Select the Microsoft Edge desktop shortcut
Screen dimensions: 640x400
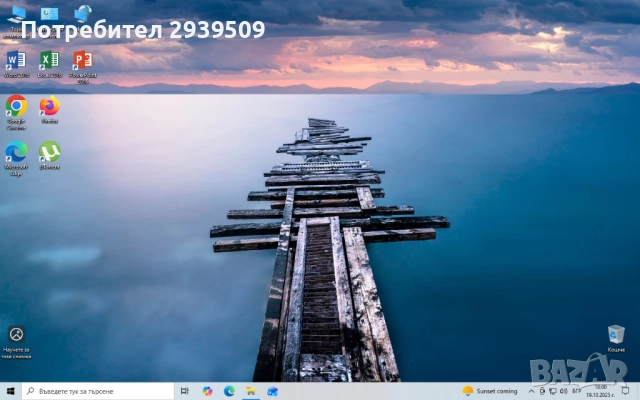(16, 158)
